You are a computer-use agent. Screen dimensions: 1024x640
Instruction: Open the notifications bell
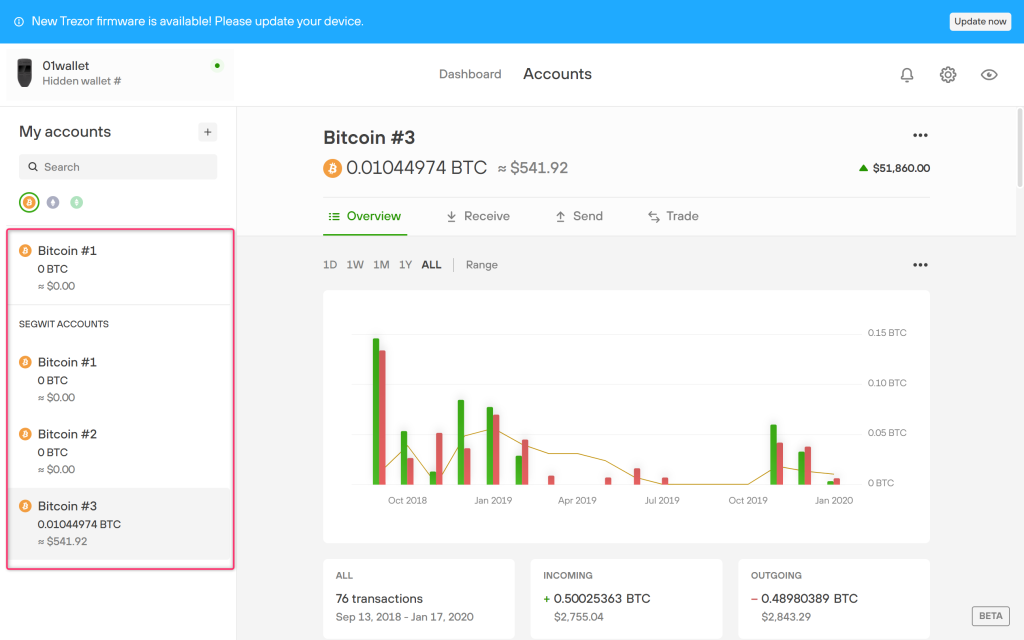coord(906,75)
